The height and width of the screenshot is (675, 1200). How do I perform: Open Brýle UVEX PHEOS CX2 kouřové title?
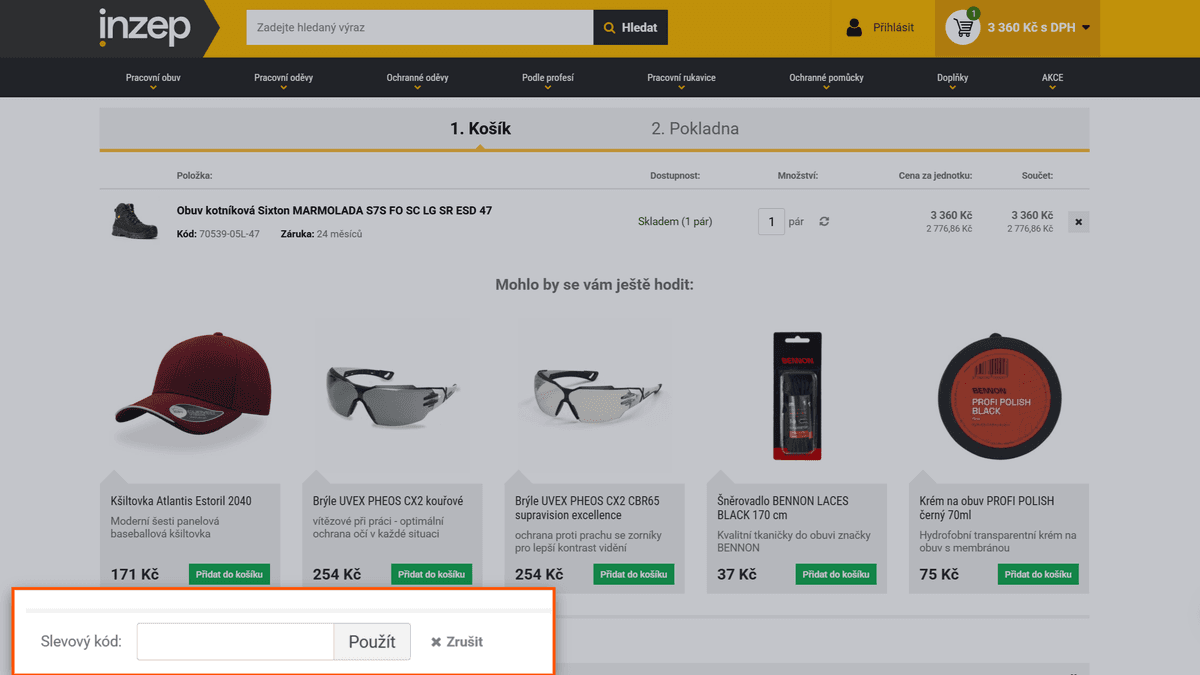tap(388, 501)
